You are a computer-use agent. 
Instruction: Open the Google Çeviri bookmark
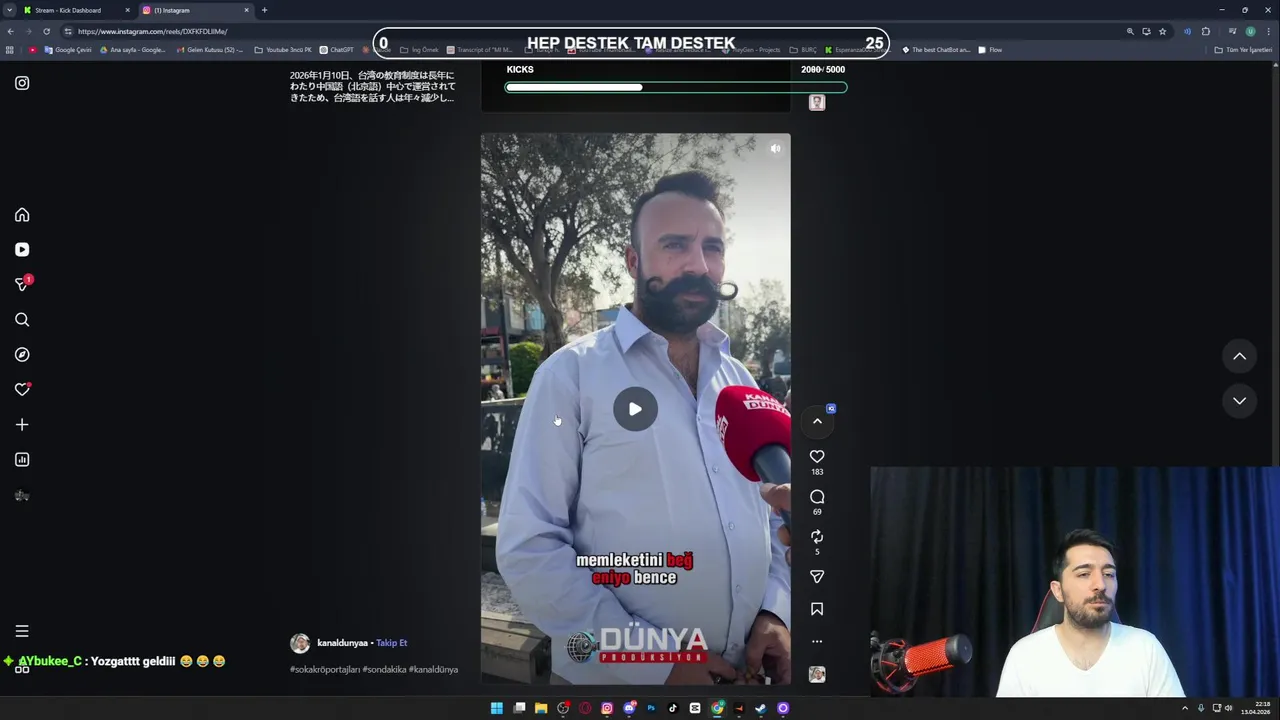pos(68,50)
